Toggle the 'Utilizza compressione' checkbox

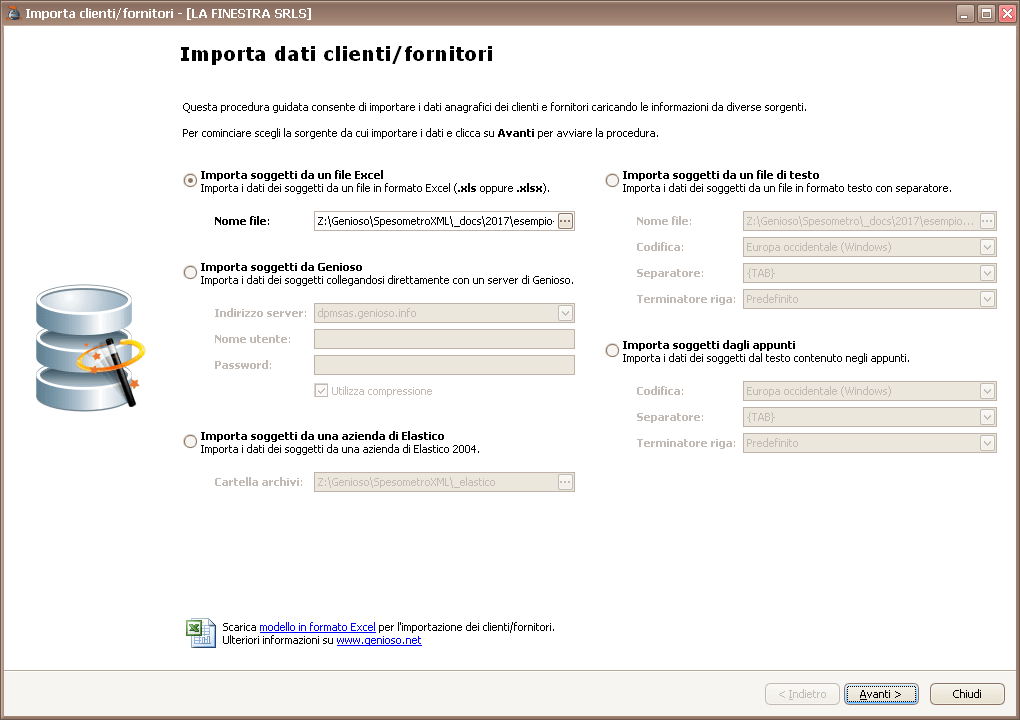click(x=322, y=391)
